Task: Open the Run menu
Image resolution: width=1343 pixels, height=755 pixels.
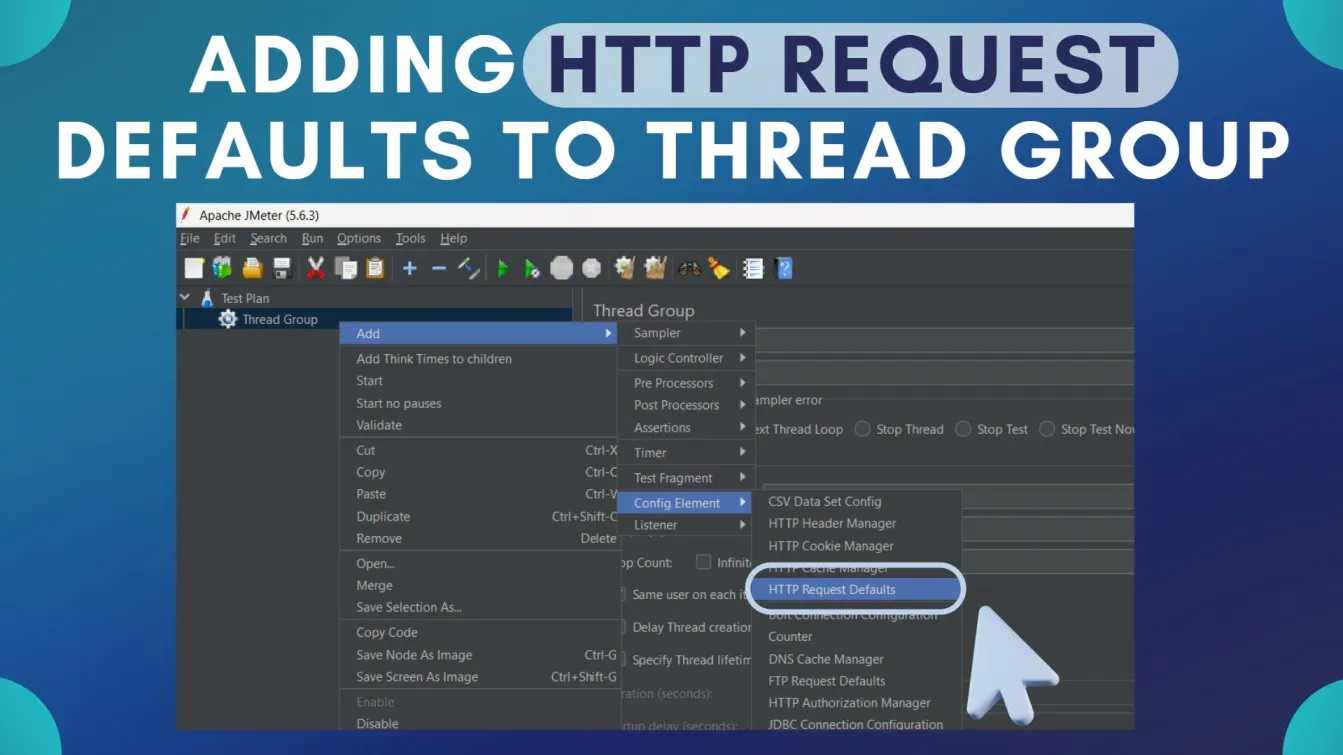Action: click(x=312, y=238)
